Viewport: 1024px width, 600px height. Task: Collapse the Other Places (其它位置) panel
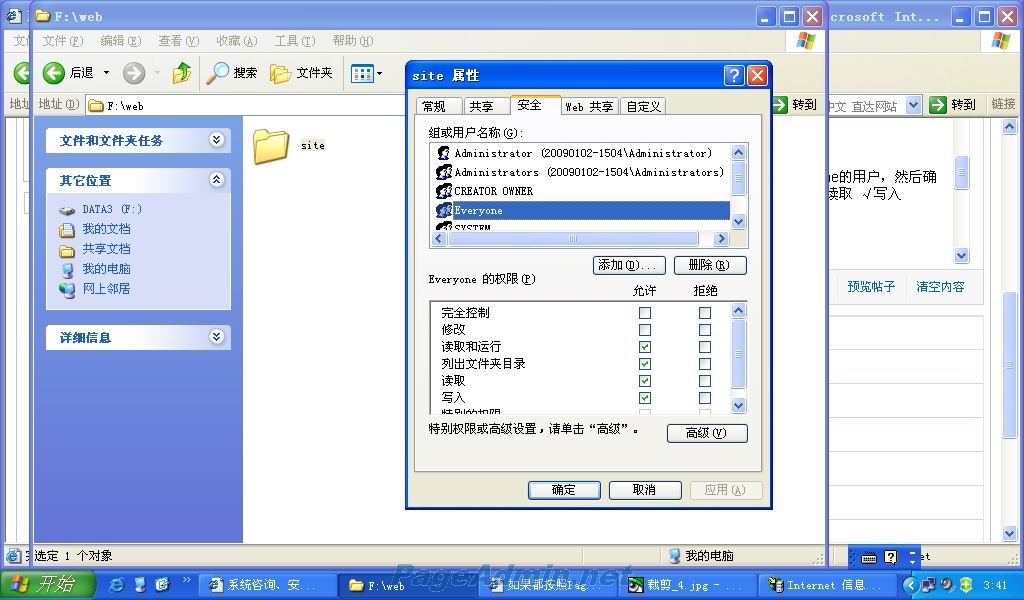pyautogui.click(x=216, y=180)
